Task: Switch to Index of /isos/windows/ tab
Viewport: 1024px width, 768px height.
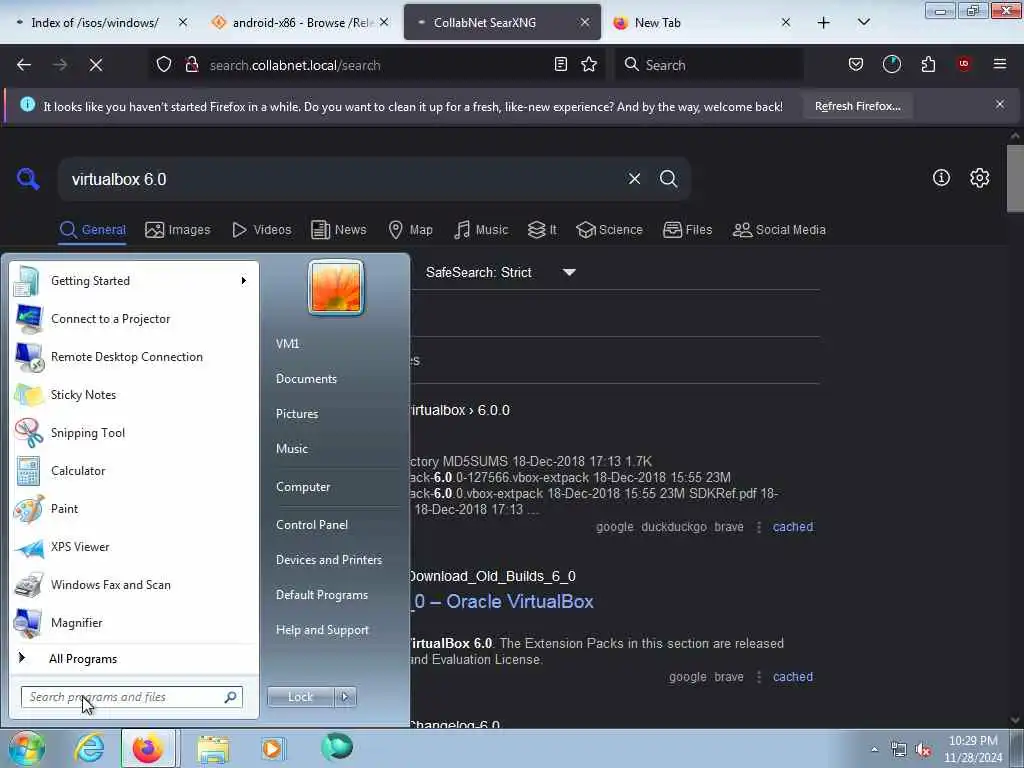Action: point(95,23)
